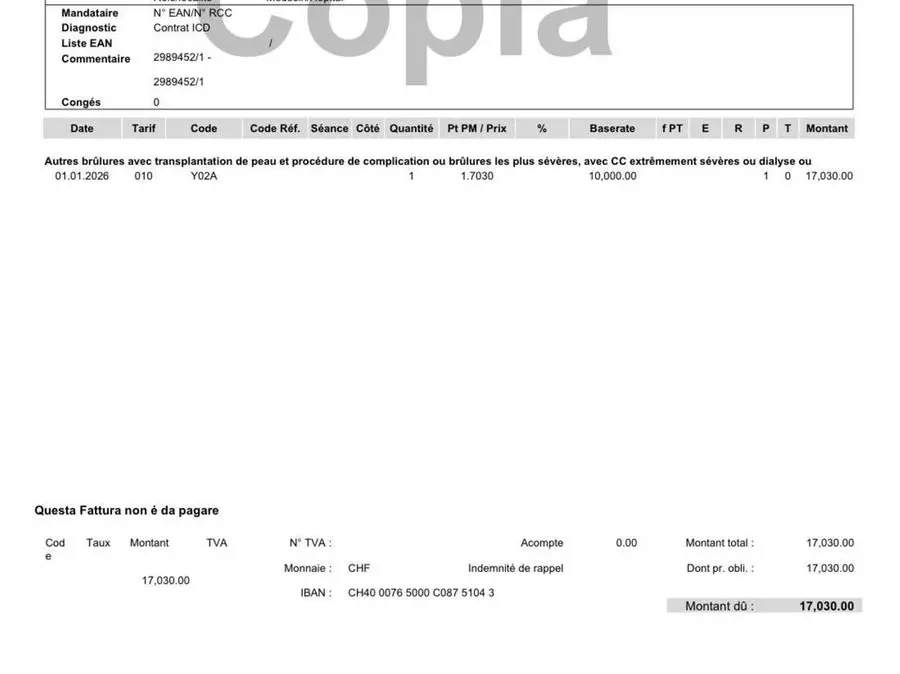Select the burn procedure description line
Image resolution: width=900 pixels, height=674 pixels.
[x=428, y=161]
